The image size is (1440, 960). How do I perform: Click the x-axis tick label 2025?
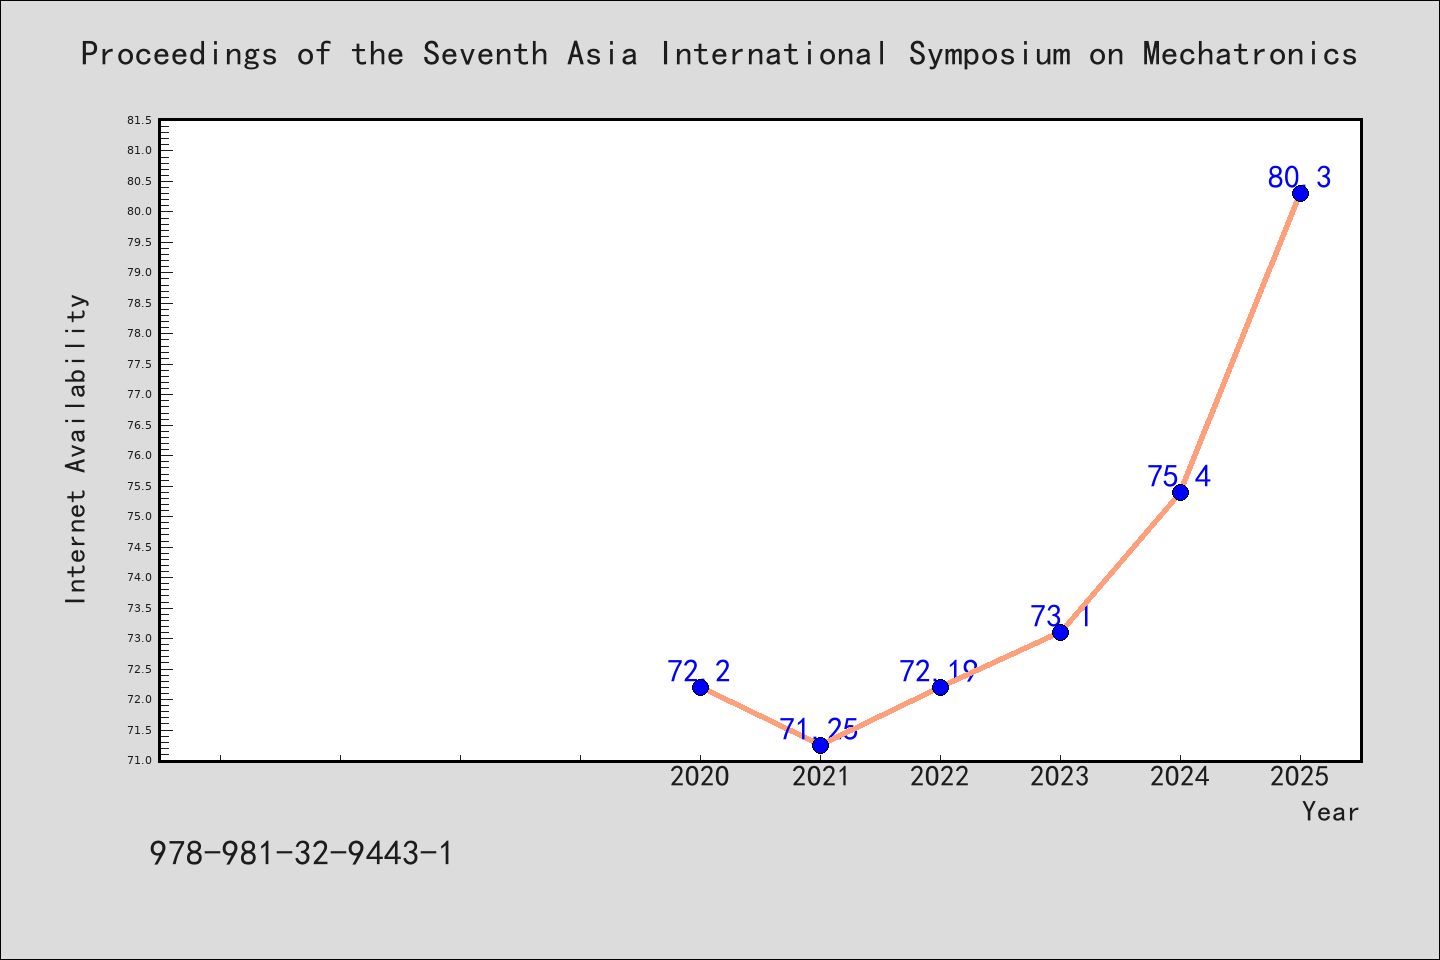pyautogui.click(x=1300, y=776)
